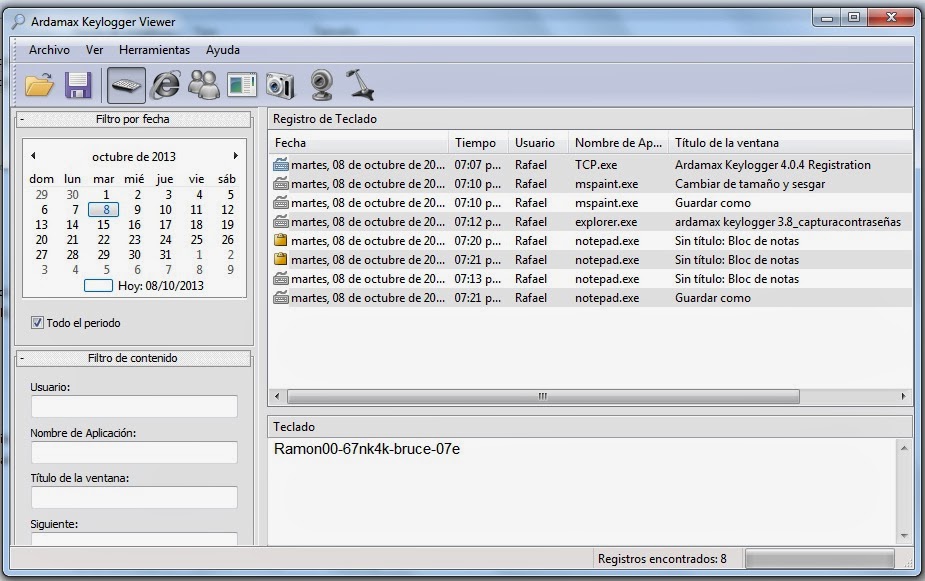The image size is (925, 581).
Task: Click Hoy: 08/10/2013 today link
Action: (x=160, y=285)
